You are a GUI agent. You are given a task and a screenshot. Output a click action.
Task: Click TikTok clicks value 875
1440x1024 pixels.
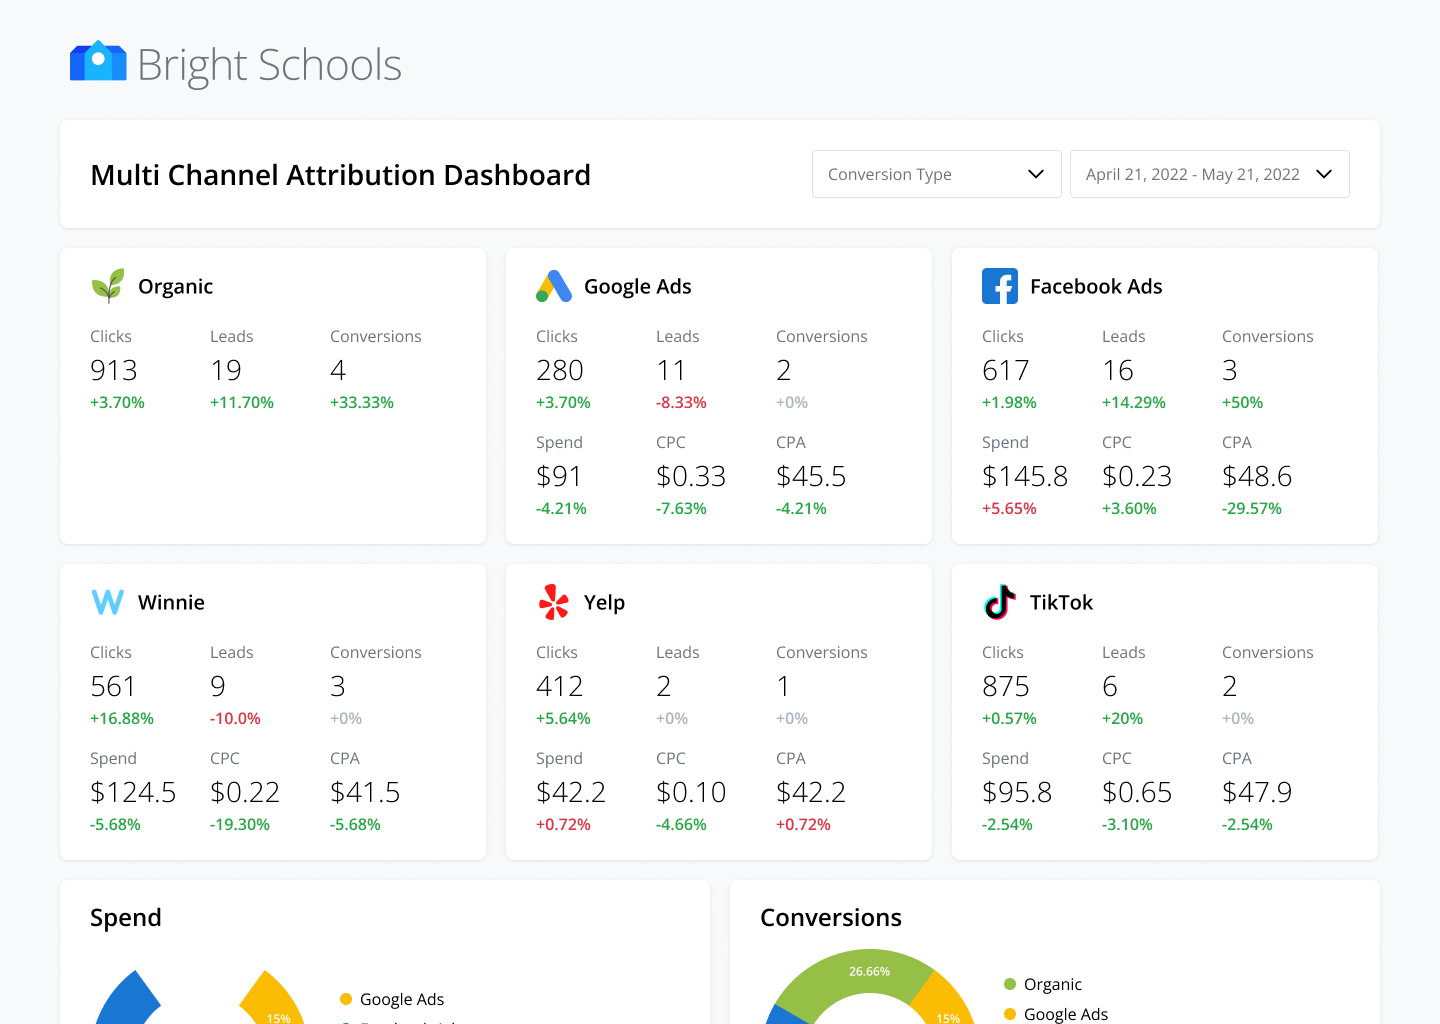pyautogui.click(x=1006, y=686)
